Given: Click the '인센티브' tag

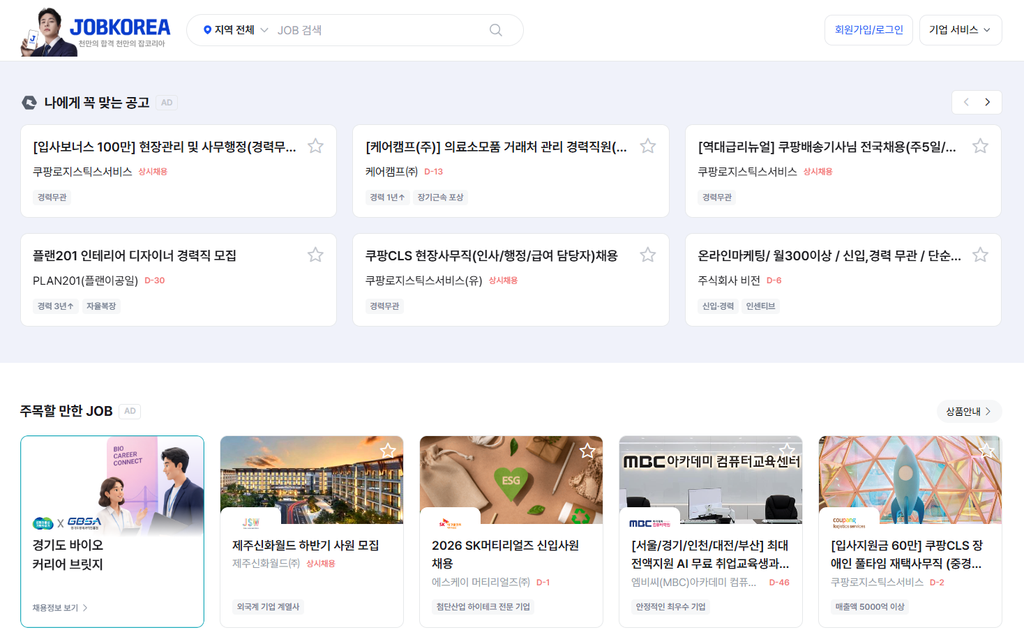Looking at the screenshot, I should click(x=760, y=306).
